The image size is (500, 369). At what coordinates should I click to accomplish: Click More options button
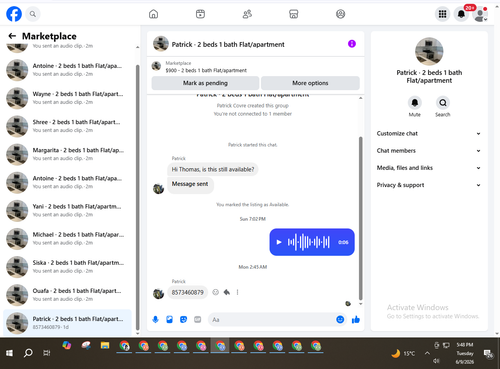click(310, 83)
